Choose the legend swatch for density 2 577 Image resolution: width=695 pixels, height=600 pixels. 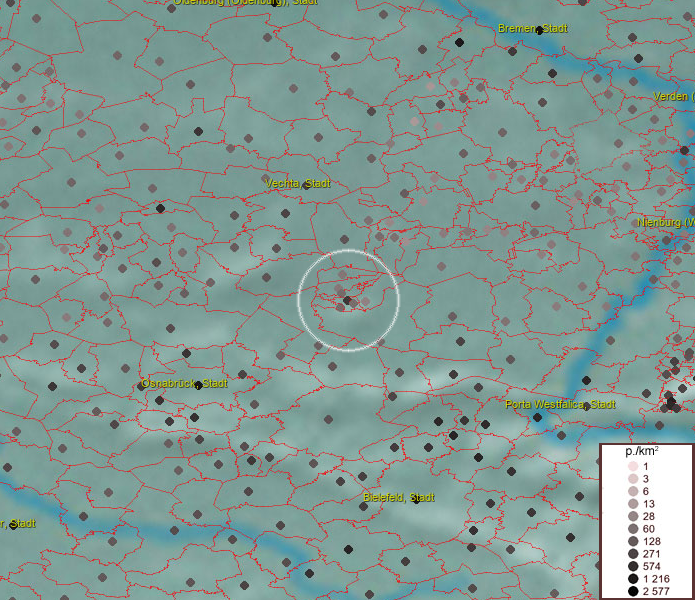coord(633,591)
